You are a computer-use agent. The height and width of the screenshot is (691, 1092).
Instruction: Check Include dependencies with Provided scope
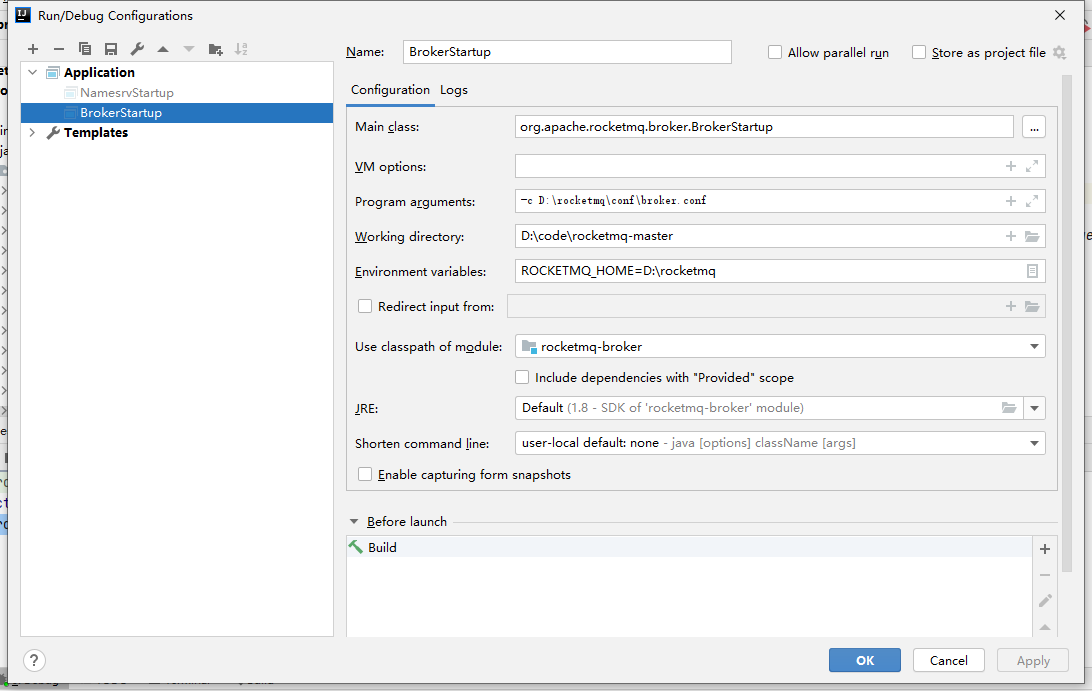522,377
